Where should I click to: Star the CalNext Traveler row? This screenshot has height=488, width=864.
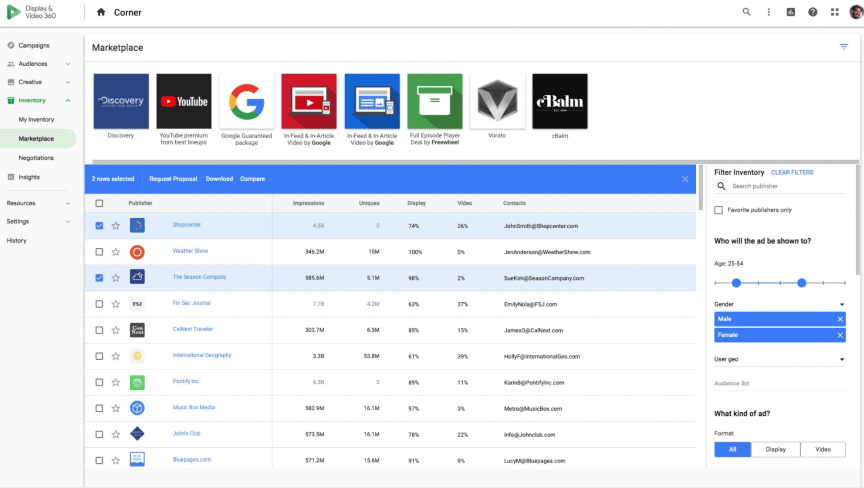pos(116,330)
